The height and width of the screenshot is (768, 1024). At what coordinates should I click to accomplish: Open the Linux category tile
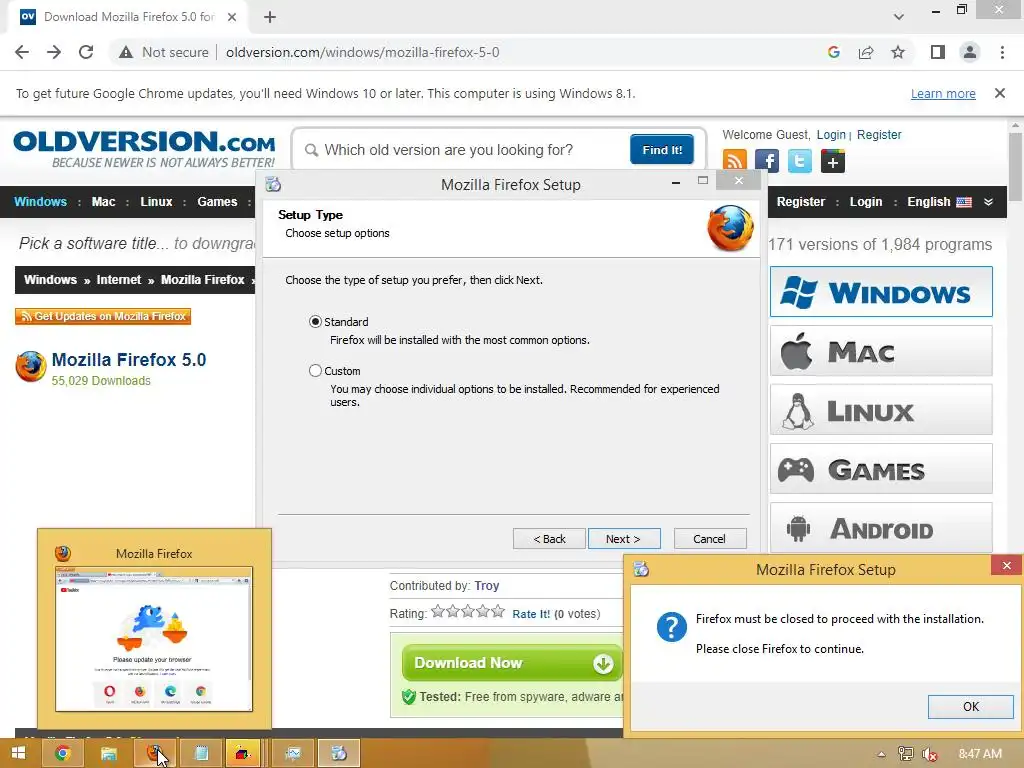[x=881, y=410]
